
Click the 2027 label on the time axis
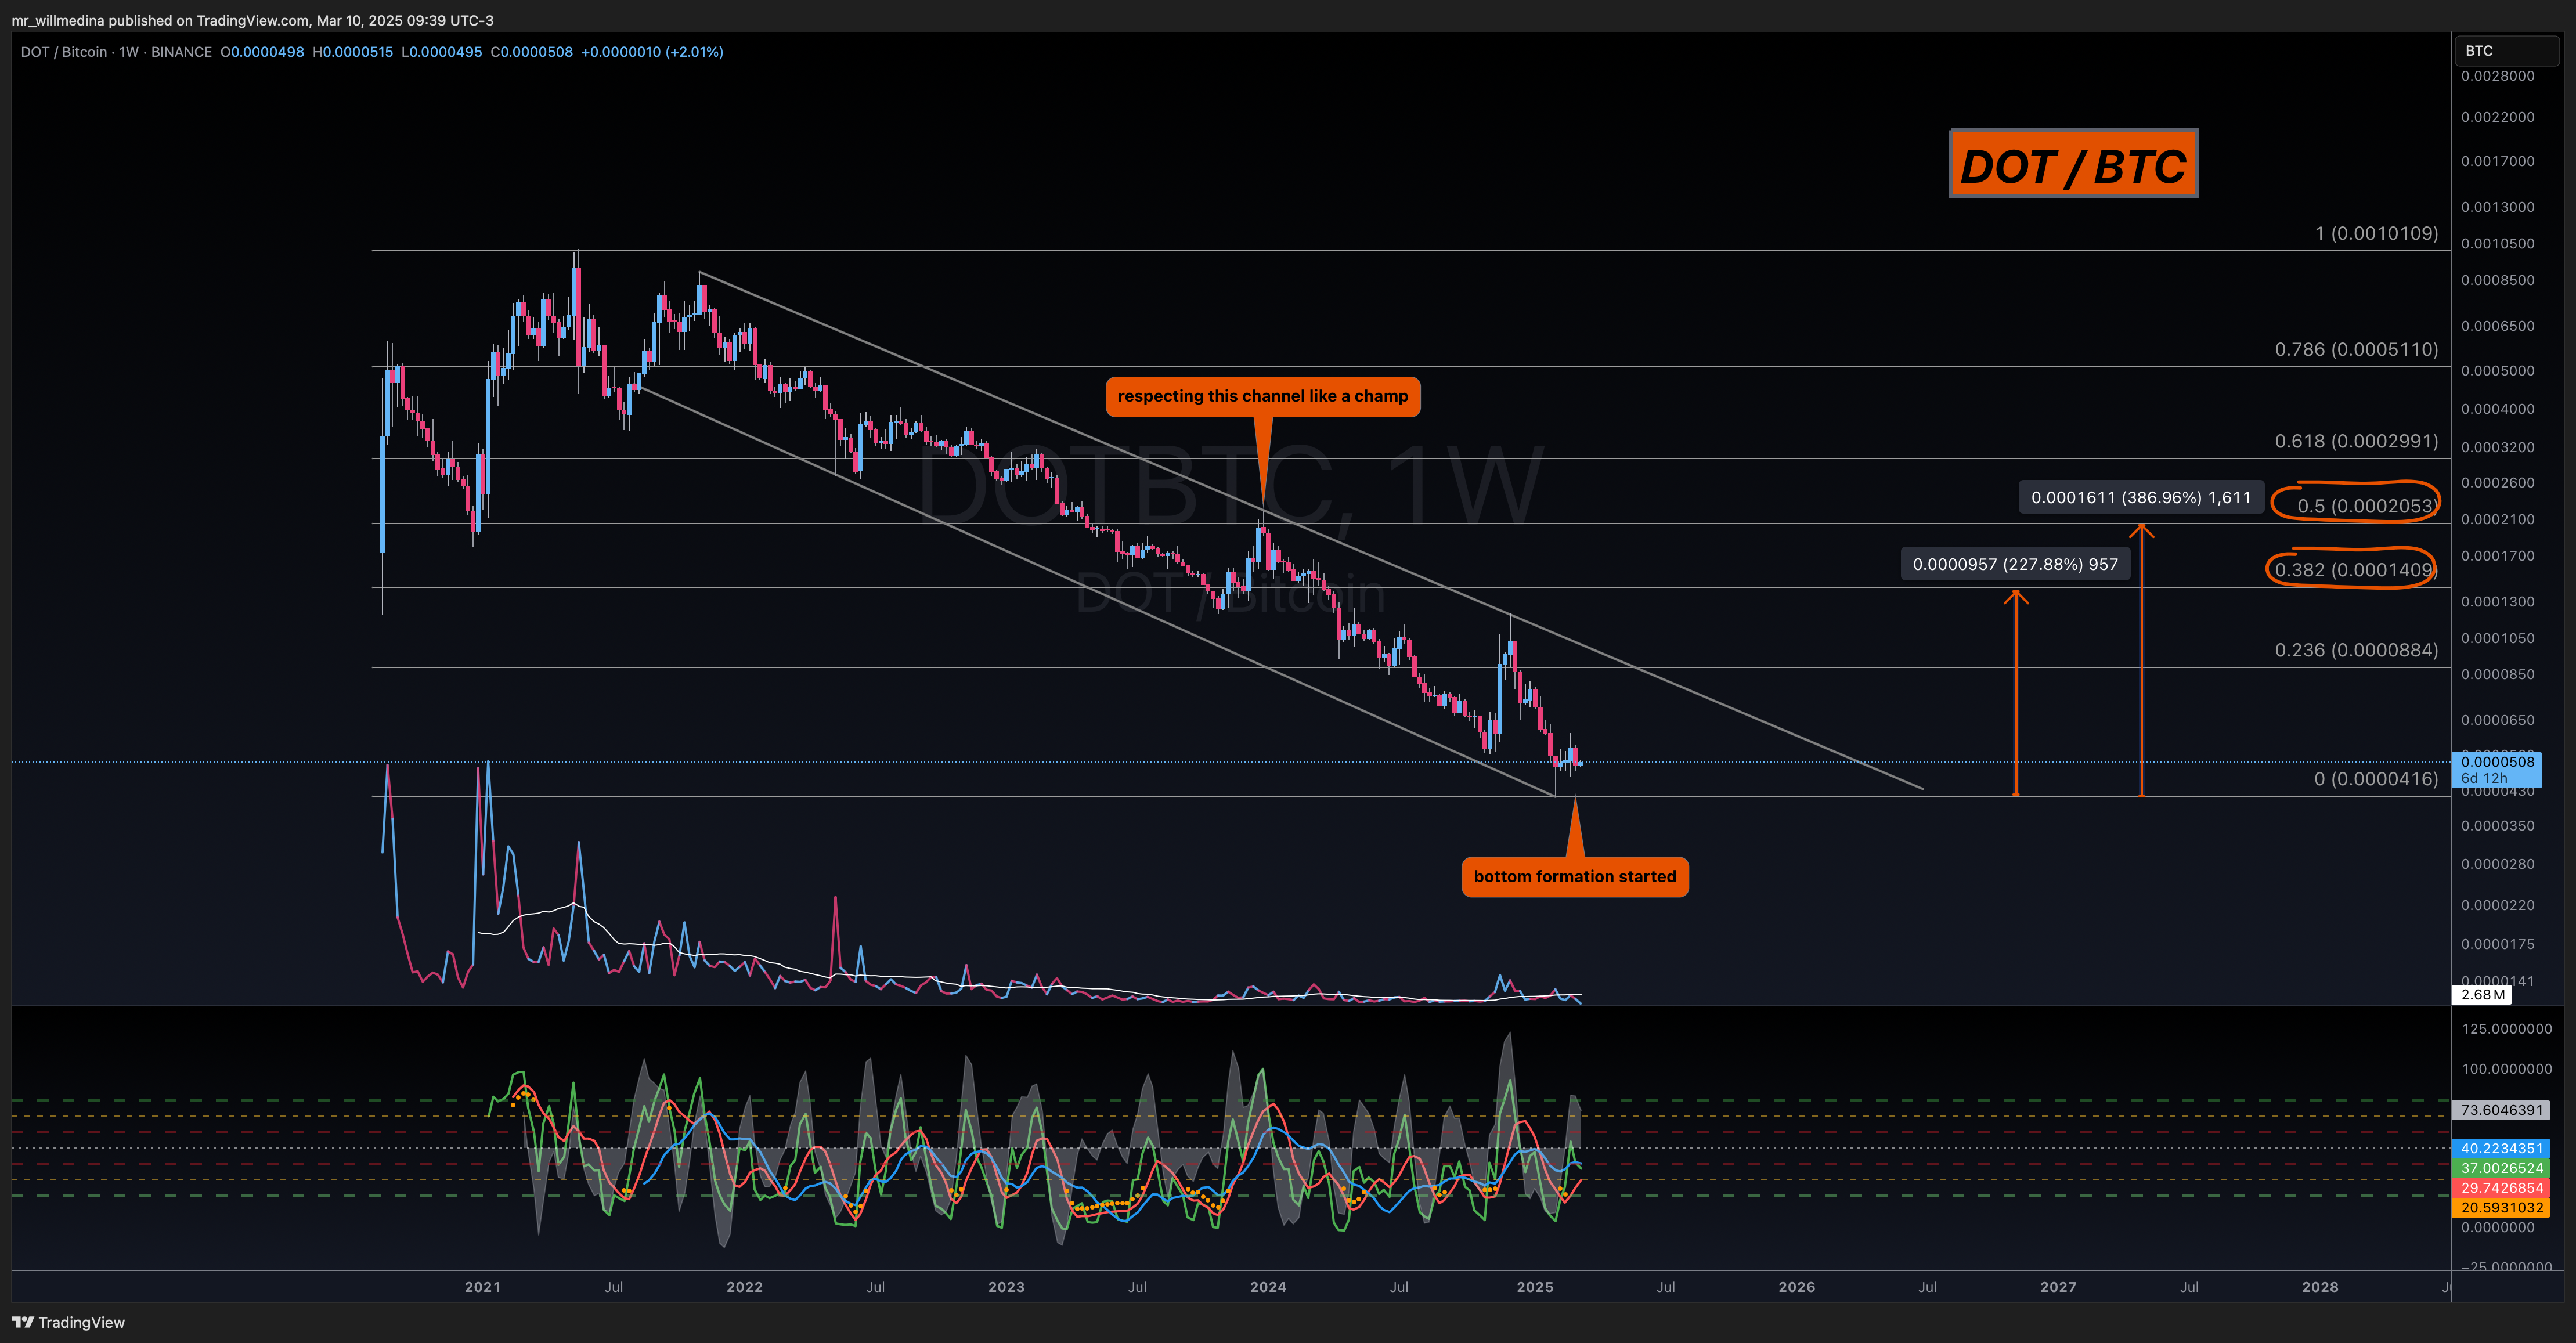click(2058, 1287)
